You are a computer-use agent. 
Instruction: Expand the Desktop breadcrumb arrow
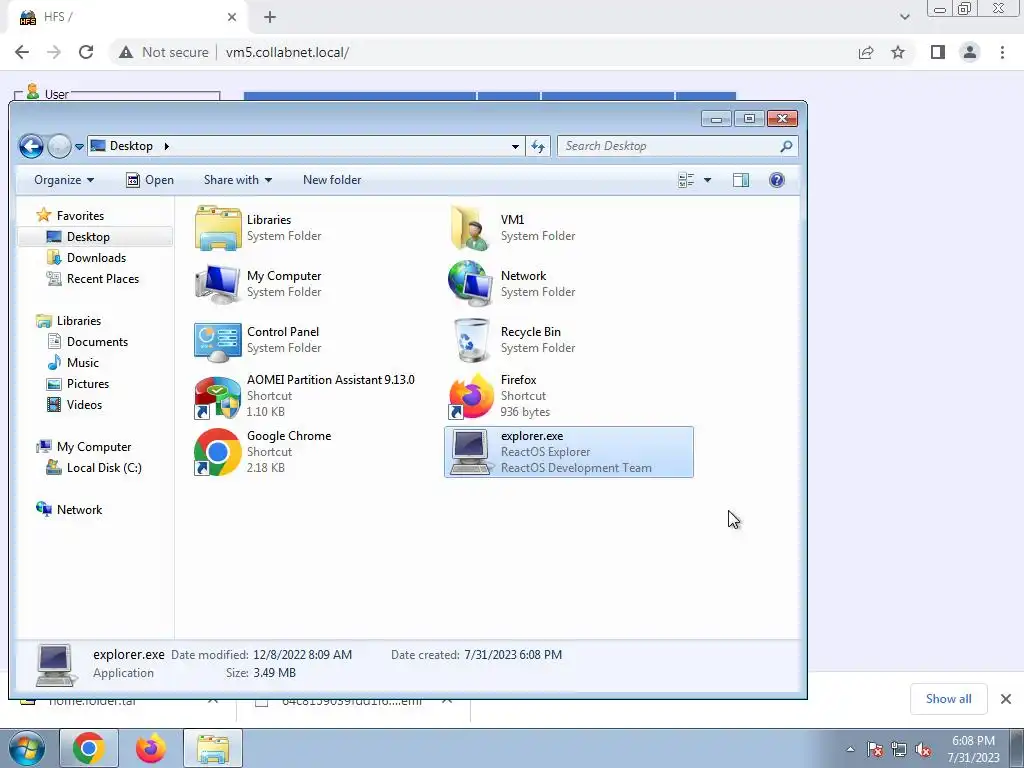[x=167, y=146]
